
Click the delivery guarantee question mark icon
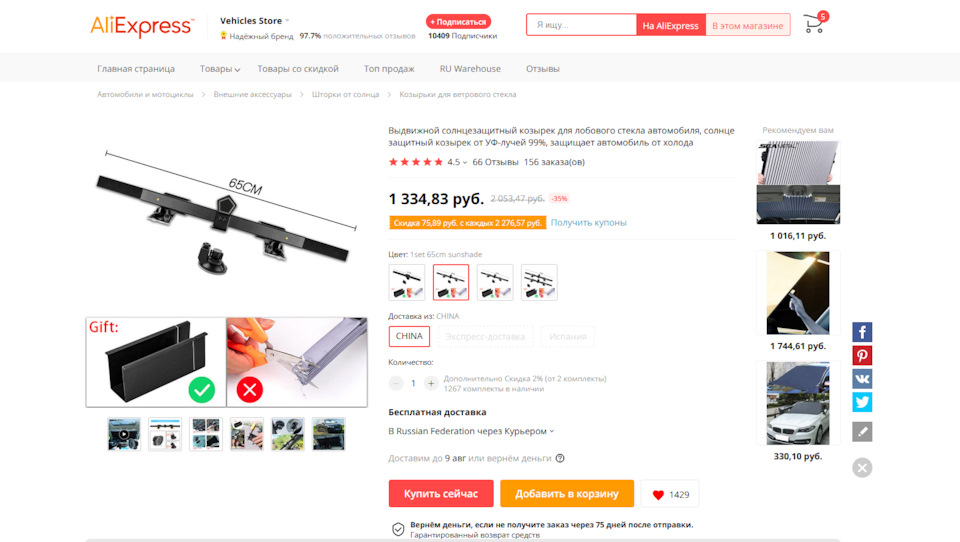pyautogui.click(x=560, y=458)
